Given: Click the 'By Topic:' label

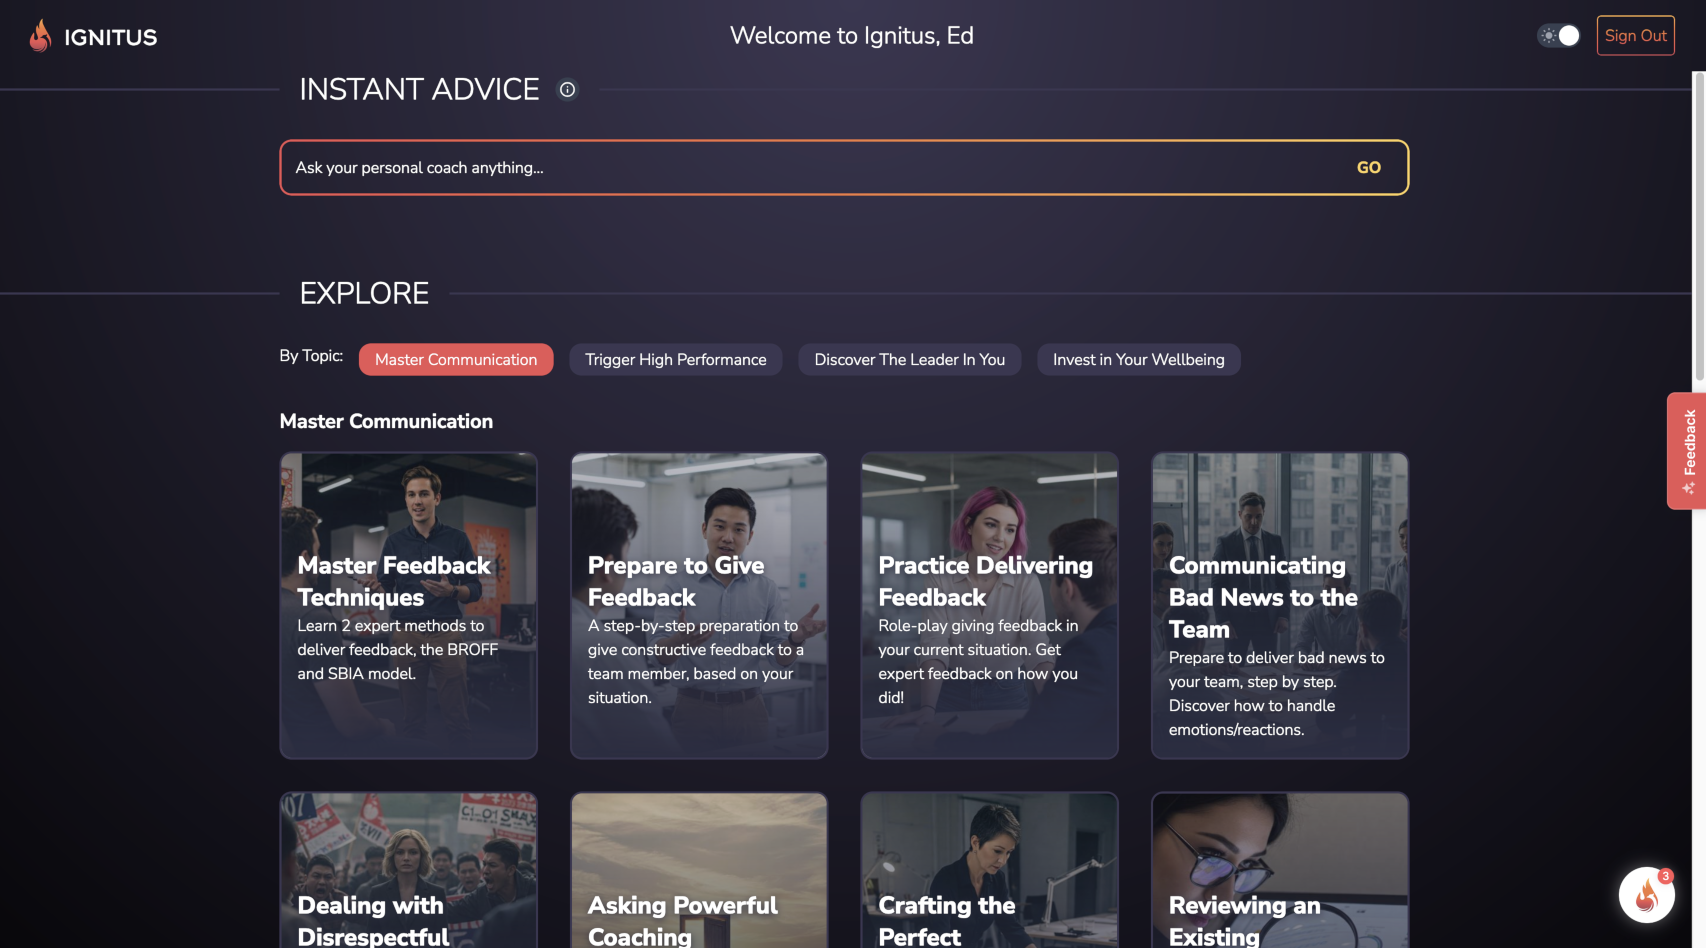Looking at the screenshot, I should coord(311,356).
